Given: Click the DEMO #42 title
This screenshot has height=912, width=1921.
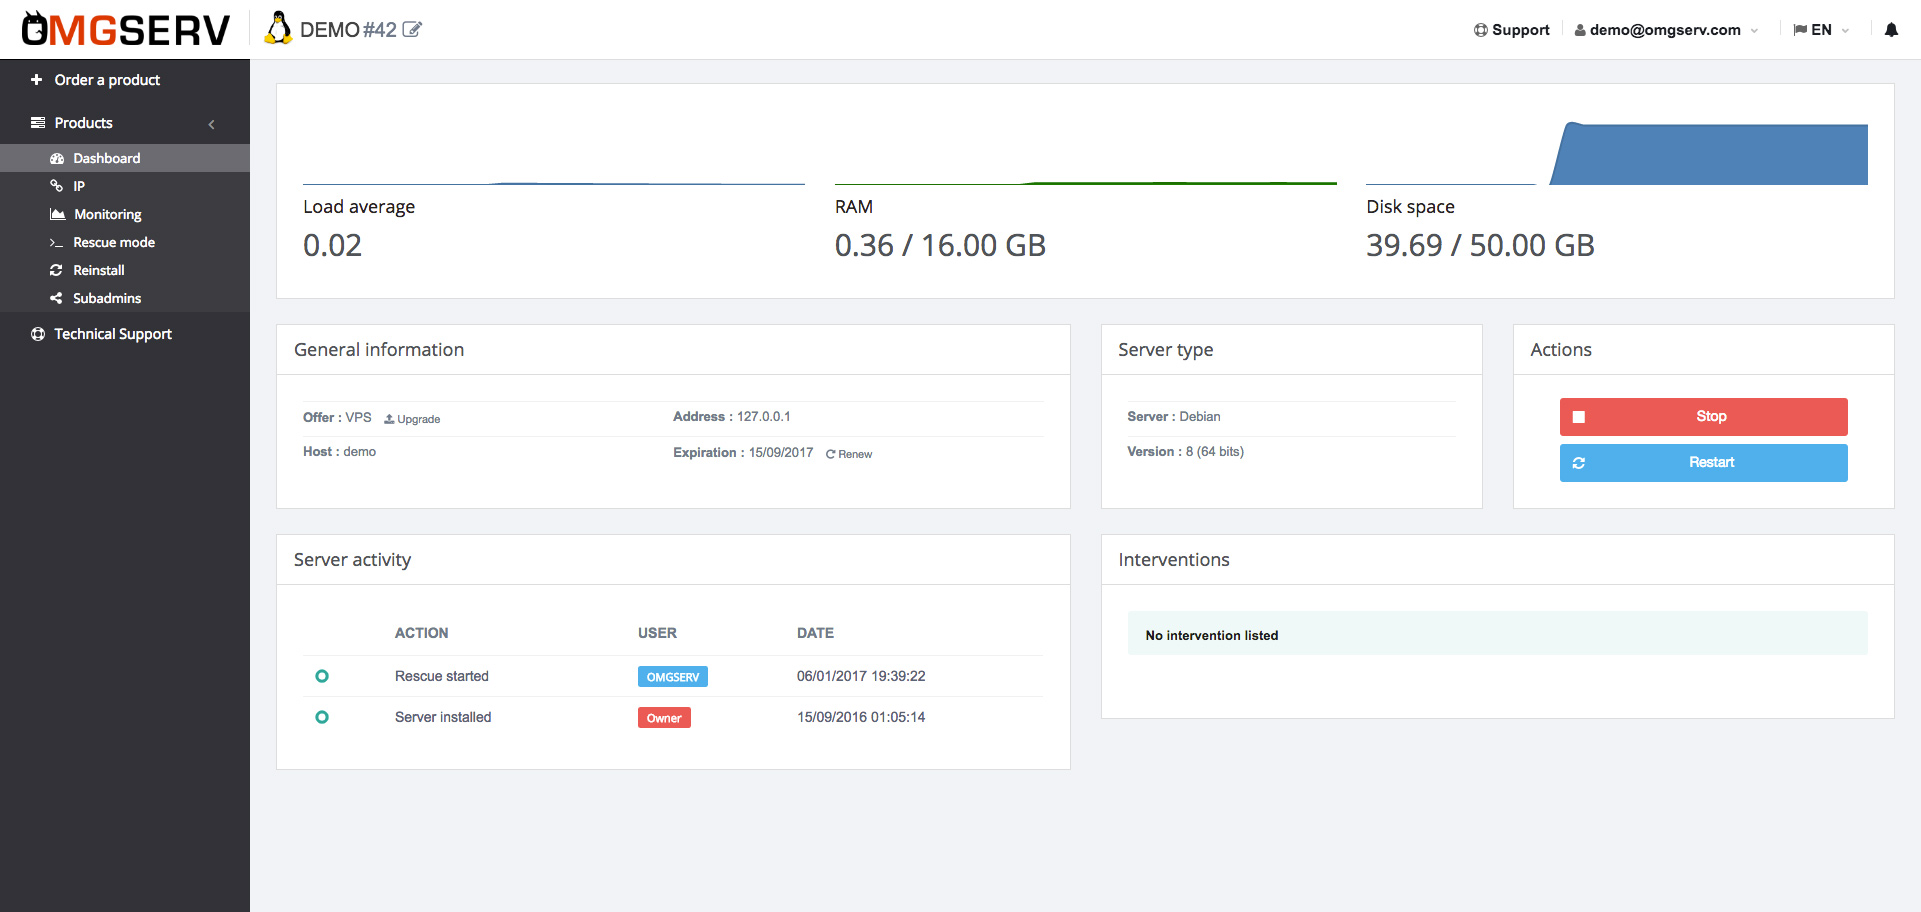Looking at the screenshot, I should (x=348, y=30).
